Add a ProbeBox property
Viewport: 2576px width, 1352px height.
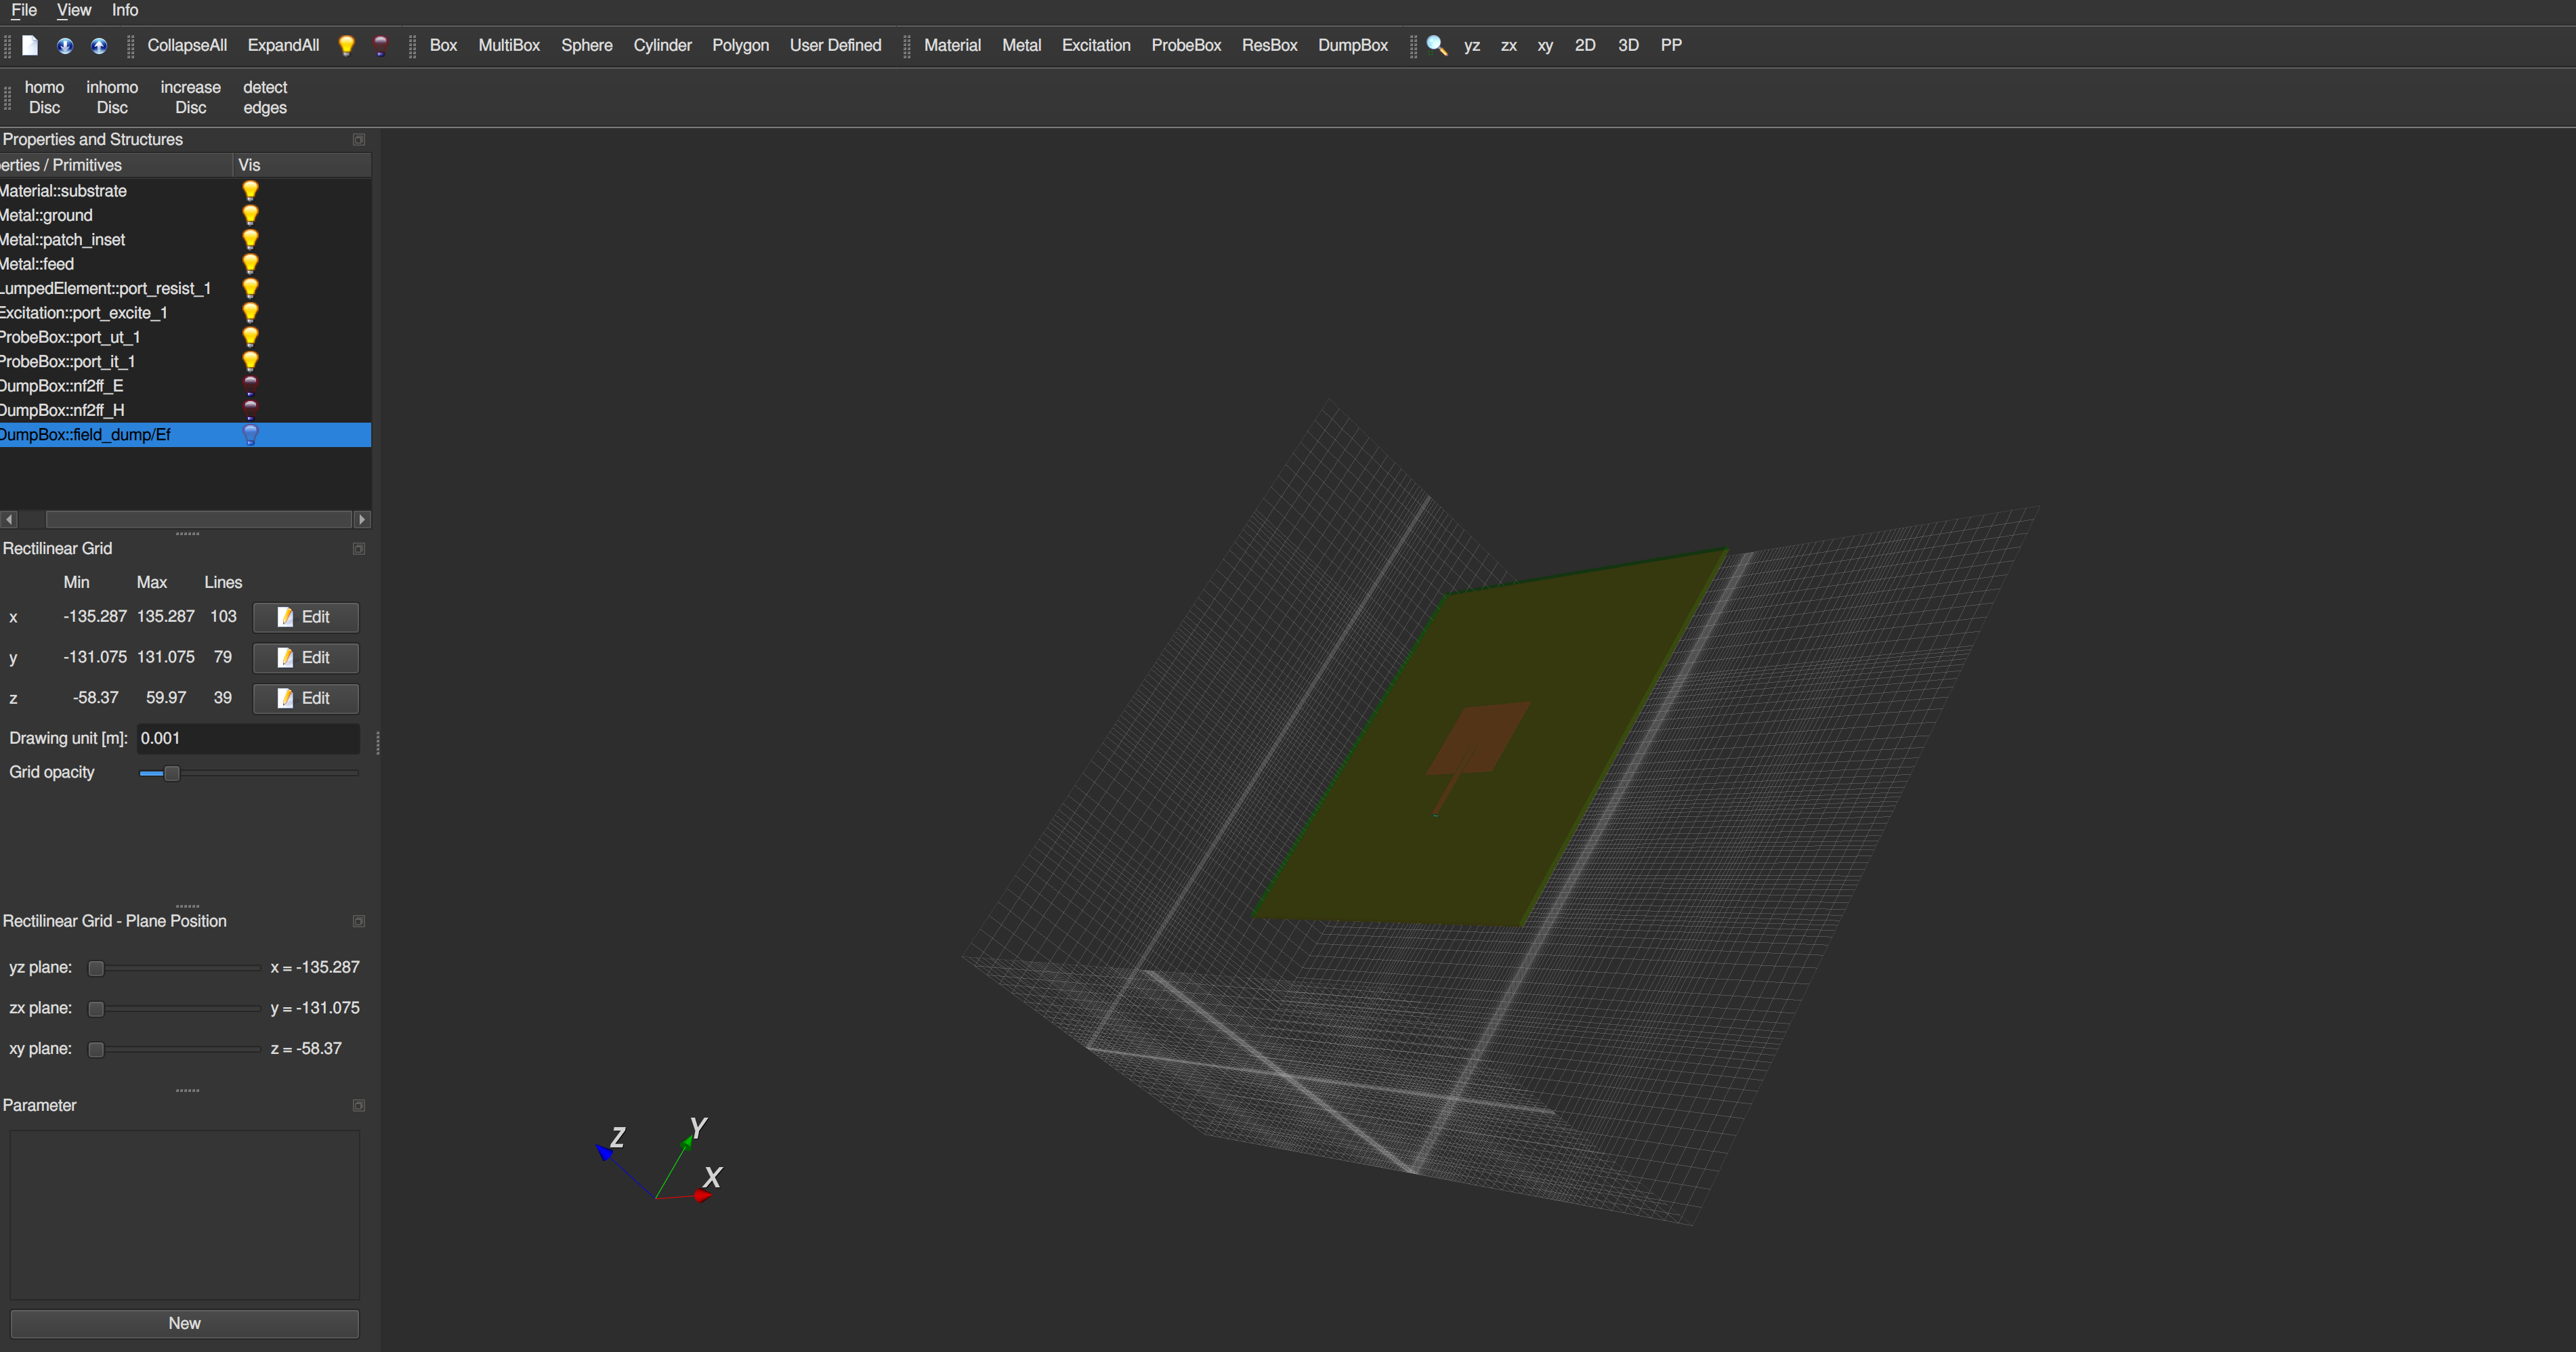pos(1186,45)
